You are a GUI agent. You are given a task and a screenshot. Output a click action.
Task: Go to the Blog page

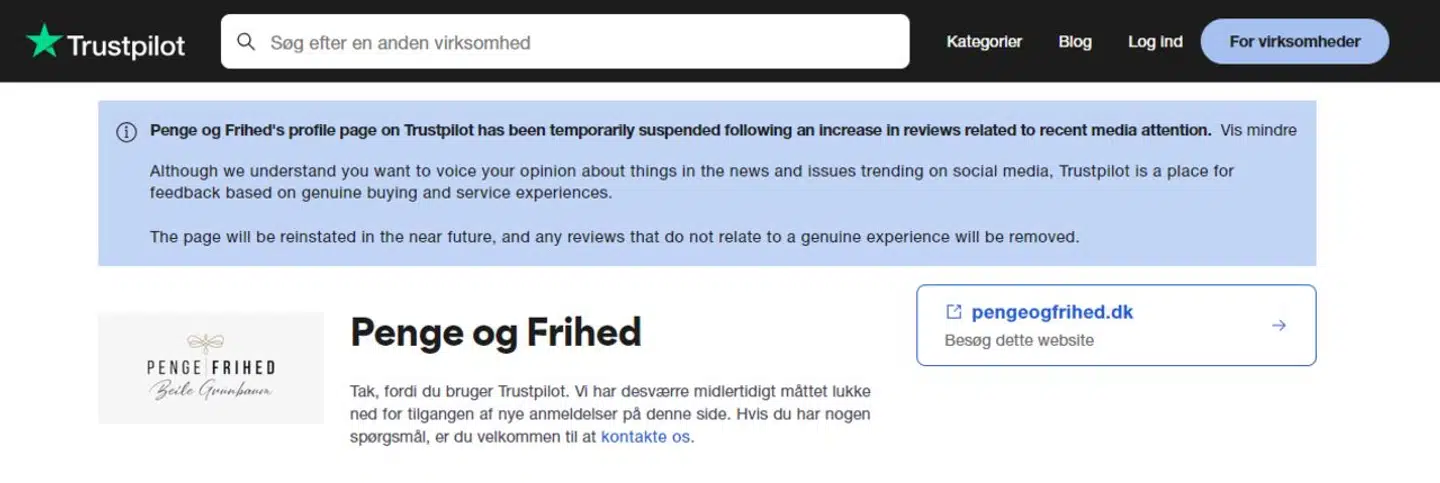(1075, 42)
